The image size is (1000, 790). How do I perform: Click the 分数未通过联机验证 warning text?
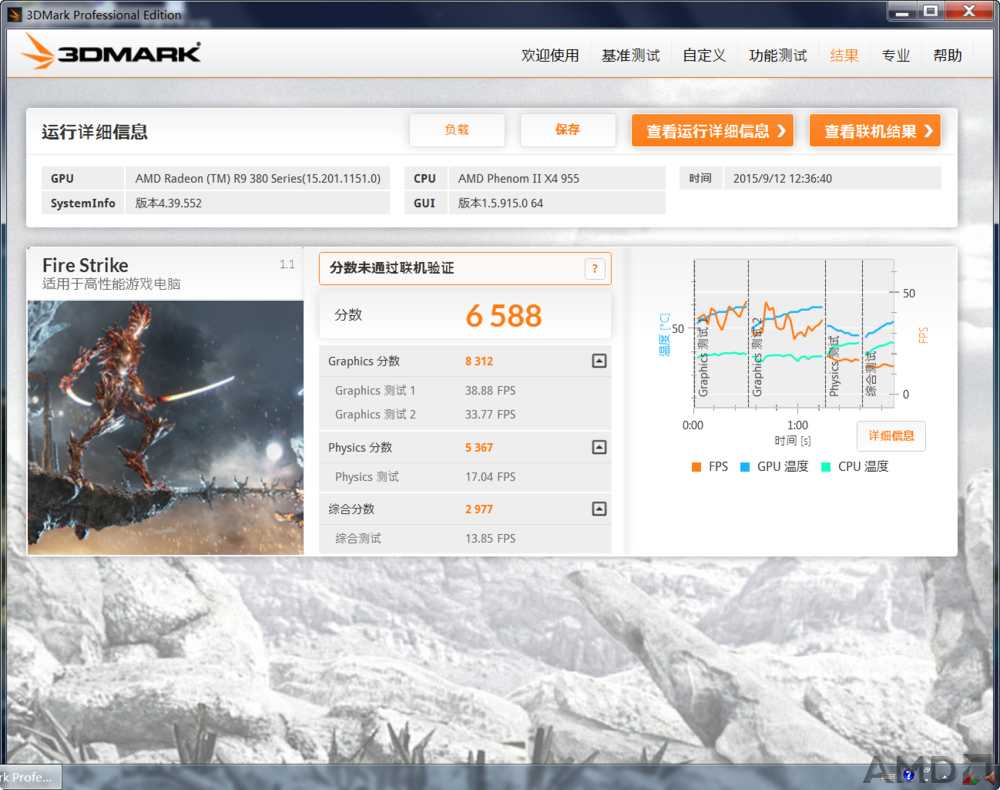tap(392, 268)
